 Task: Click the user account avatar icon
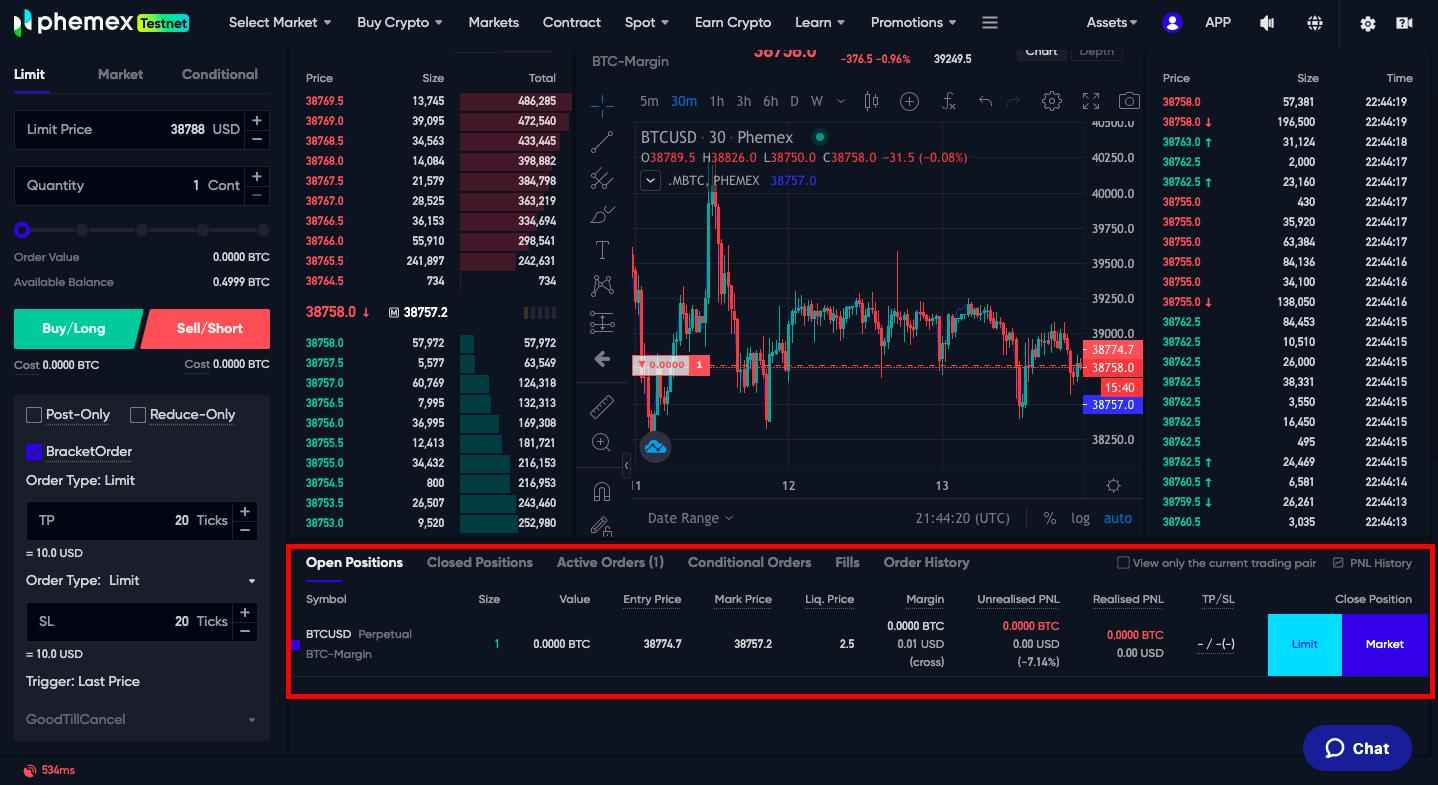[x=1172, y=22]
